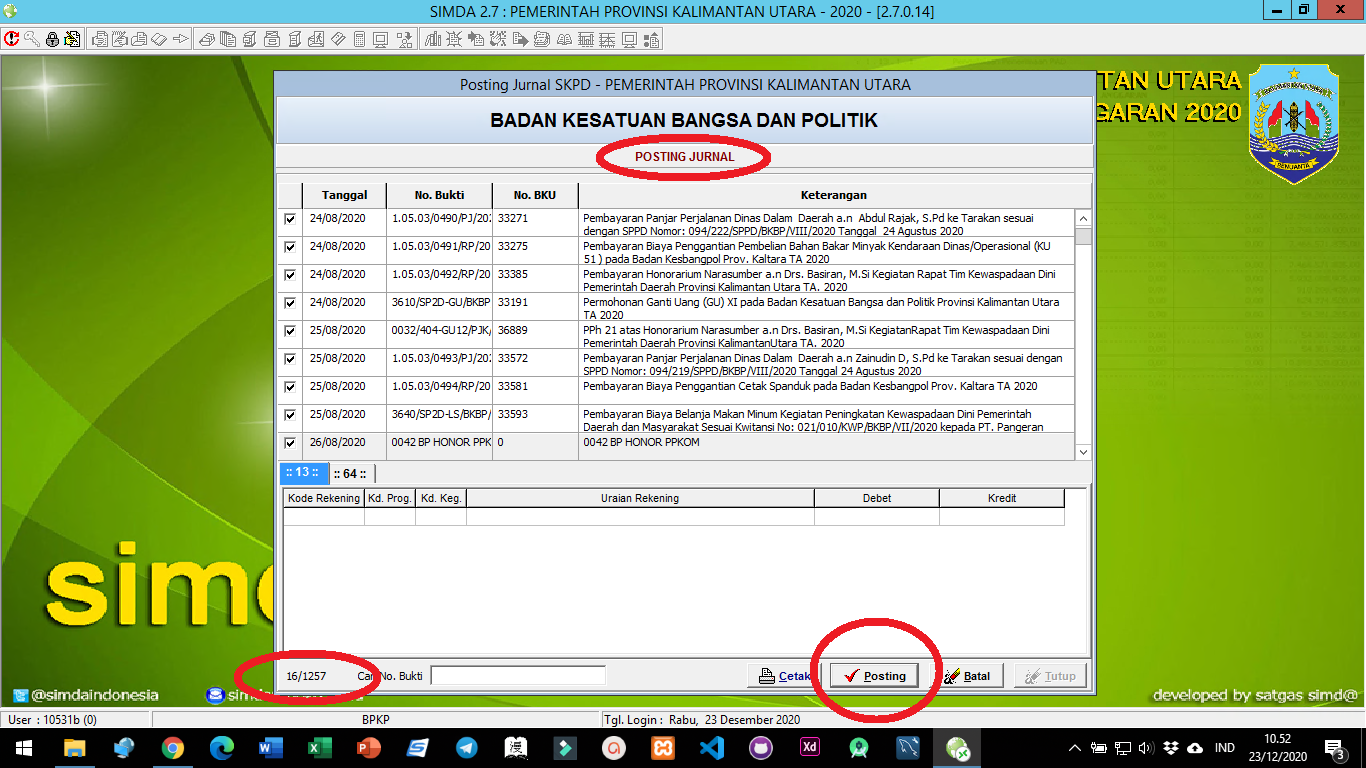Switch to the 64 tab
The height and width of the screenshot is (768, 1366).
(350, 474)
